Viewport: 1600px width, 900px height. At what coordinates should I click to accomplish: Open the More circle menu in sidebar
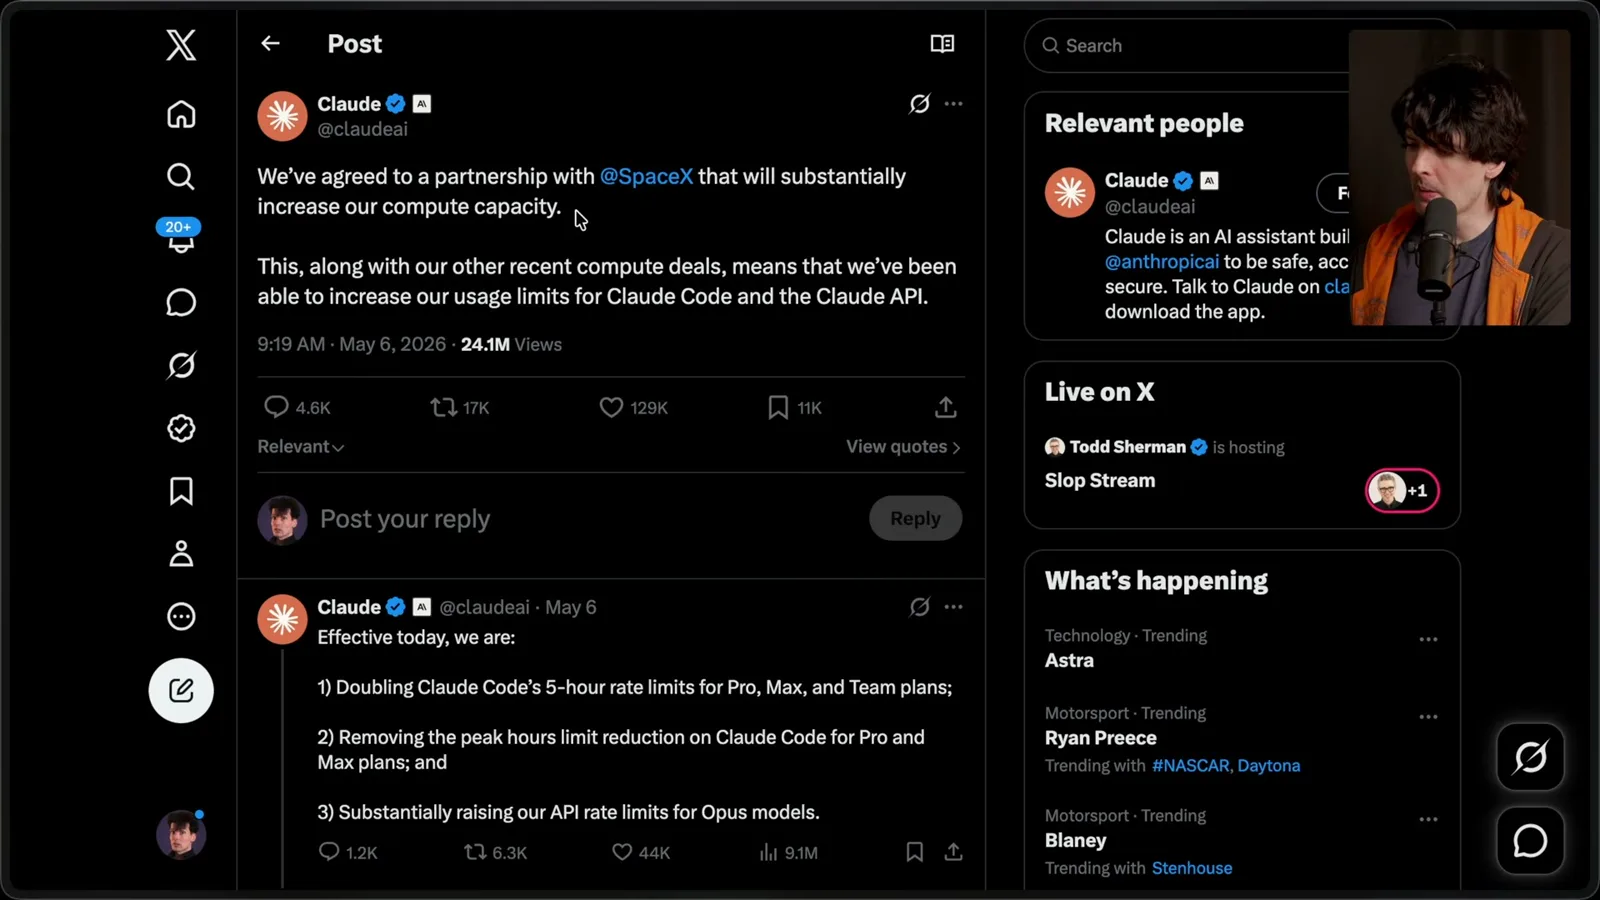point(181,616)
